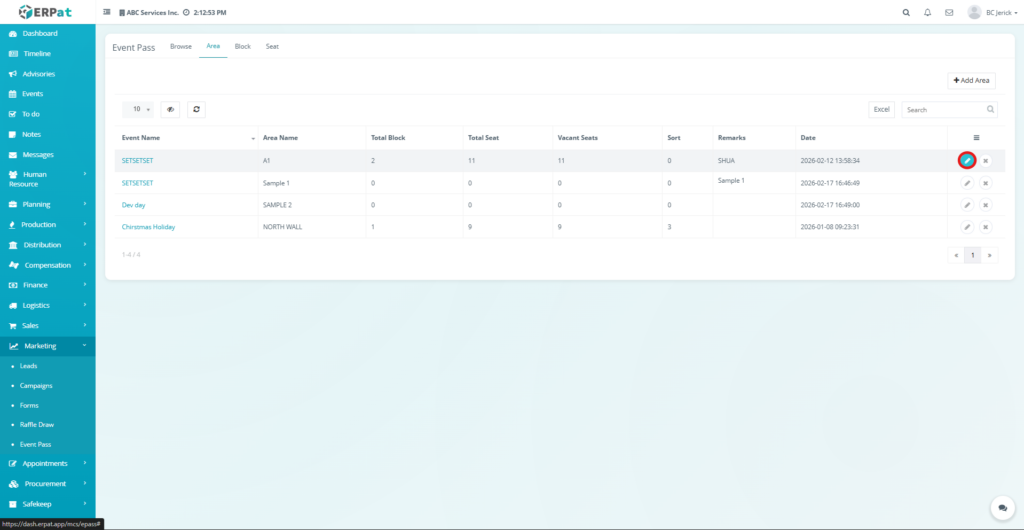Delete the NORTH WALL area row
This screenshot has width=1024, height=530.
click(x=985, y=227)
